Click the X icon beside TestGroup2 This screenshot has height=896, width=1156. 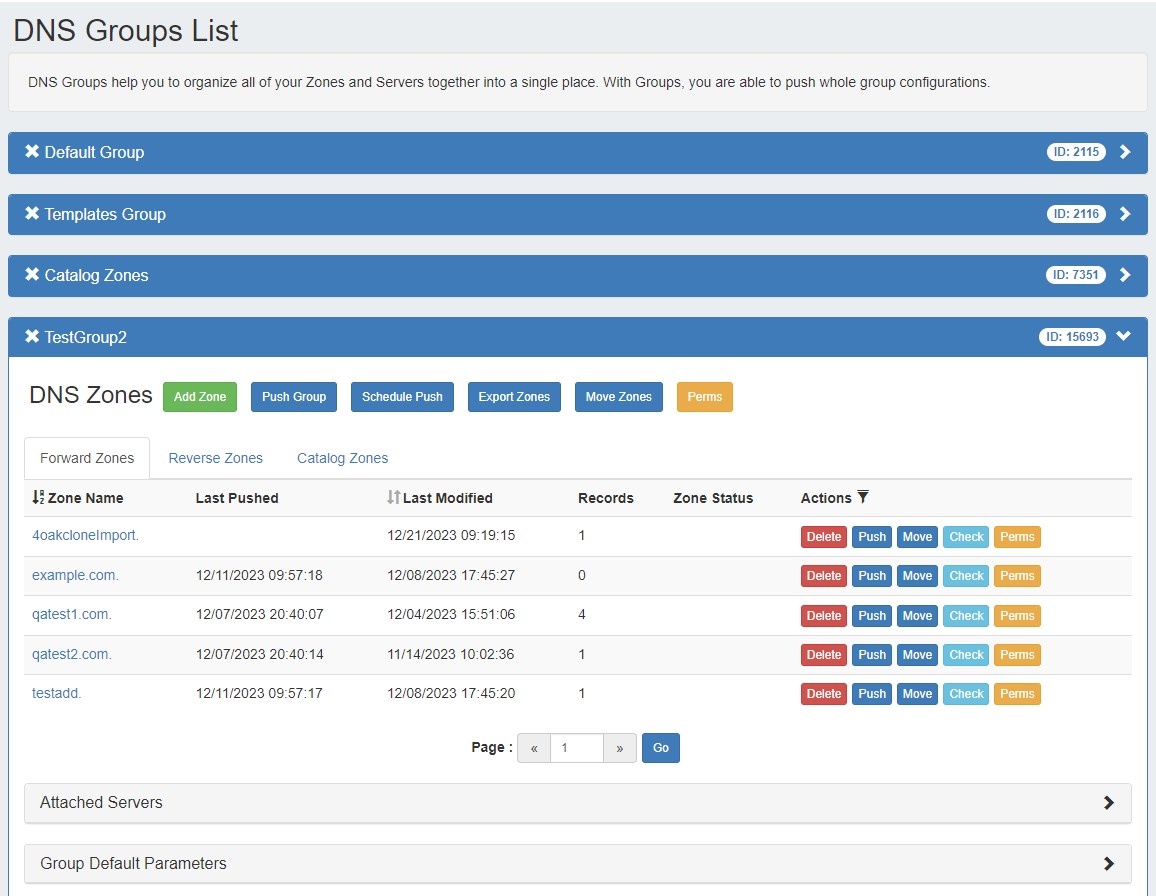pos(32,337)
